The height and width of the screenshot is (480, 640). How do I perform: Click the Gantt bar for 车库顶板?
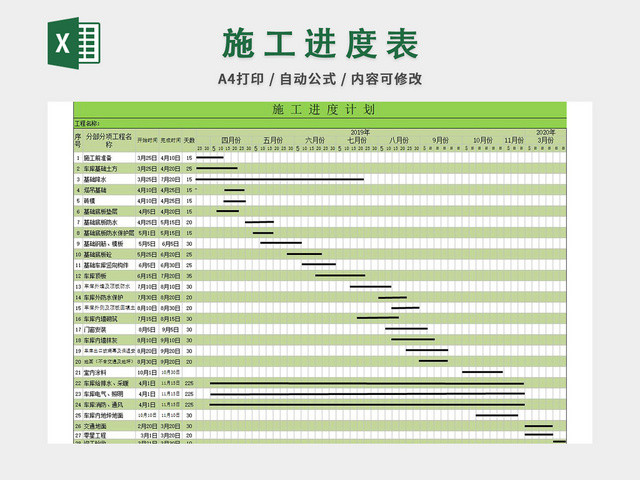click(340, 276)
